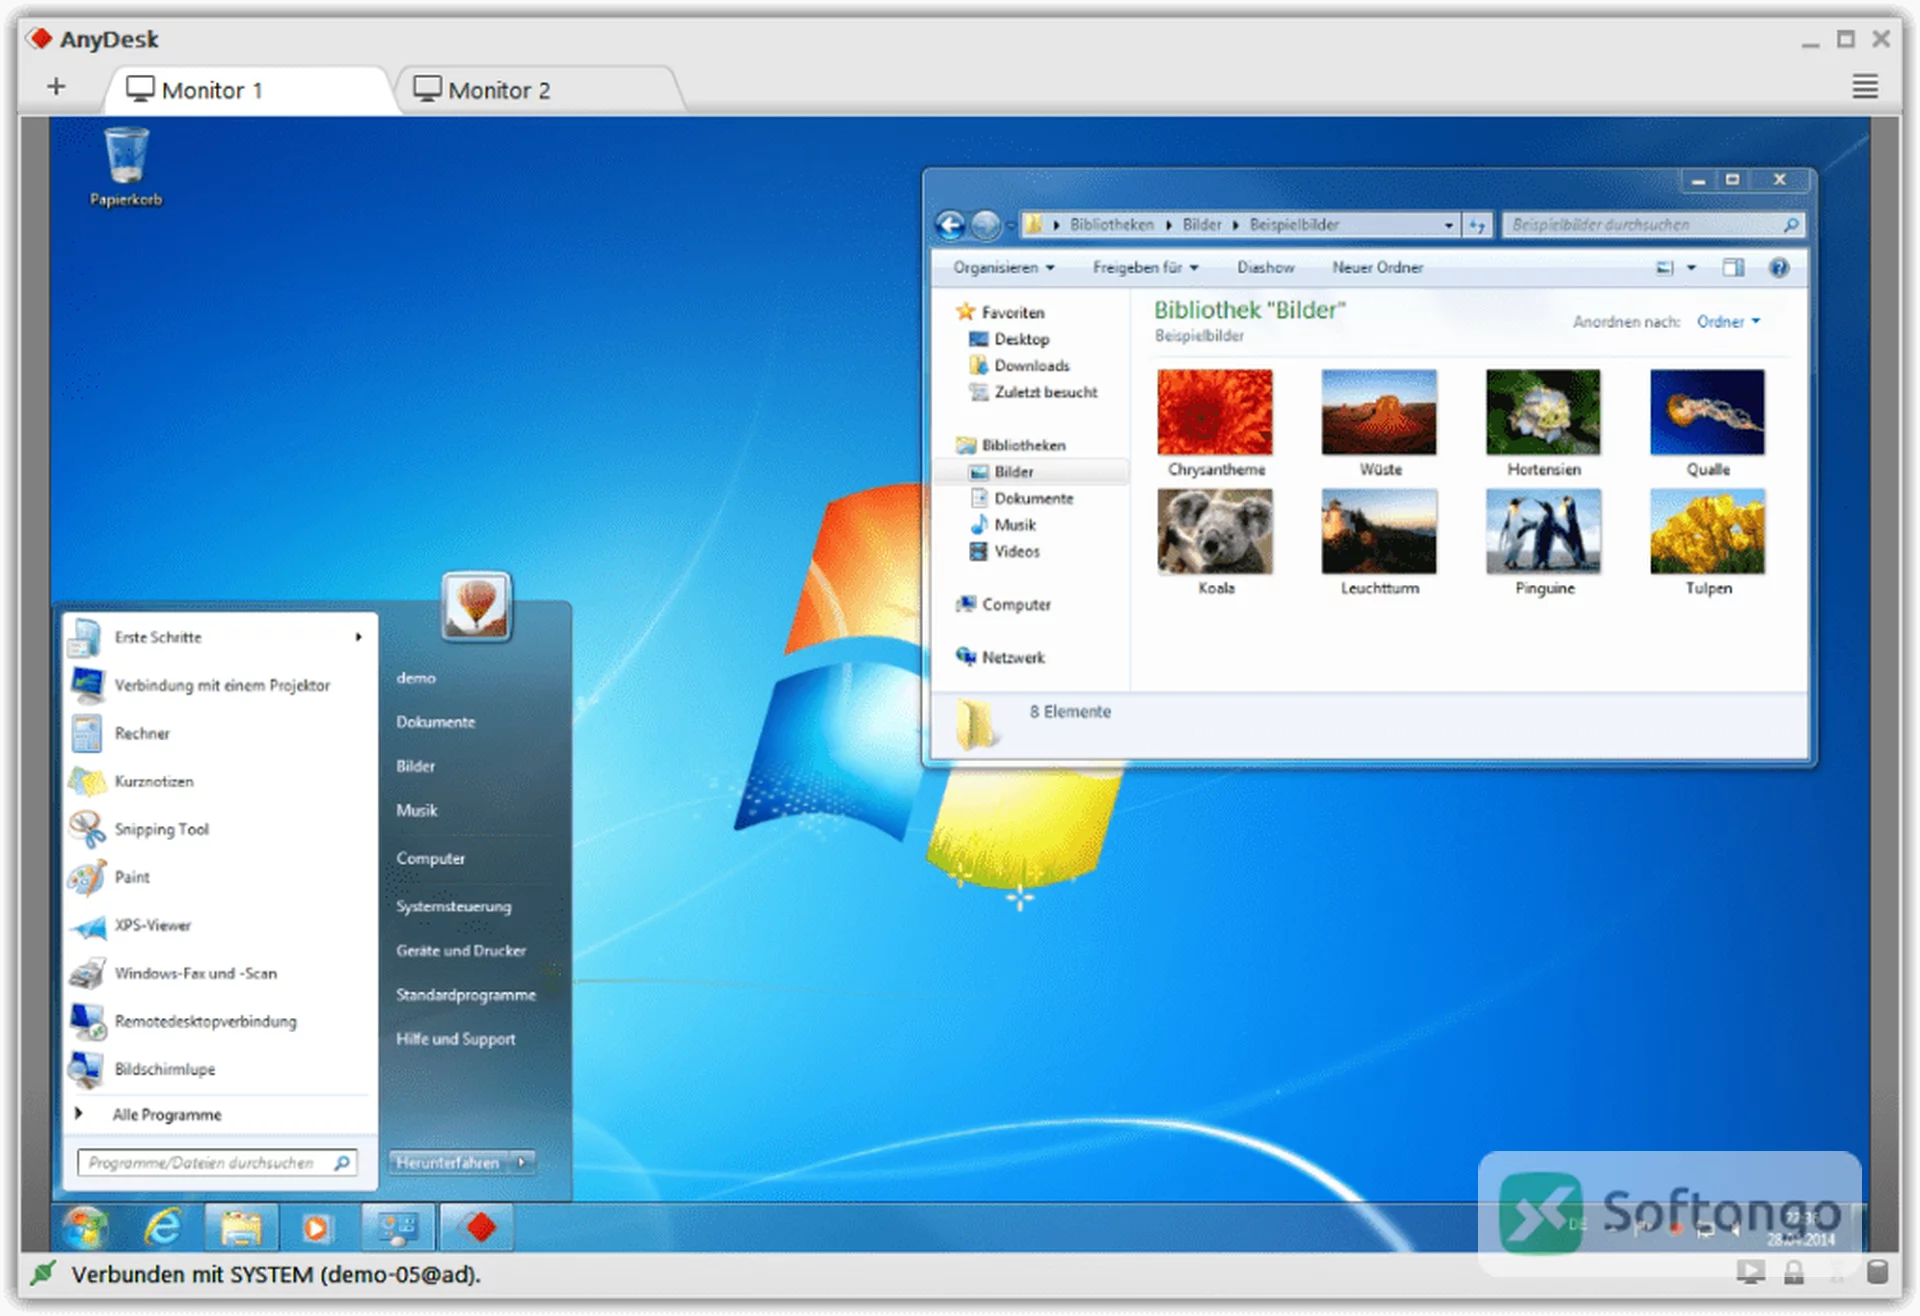Refresh the Beispielbilder address bar
1920x1316 pixels.
pos(1477,225)
